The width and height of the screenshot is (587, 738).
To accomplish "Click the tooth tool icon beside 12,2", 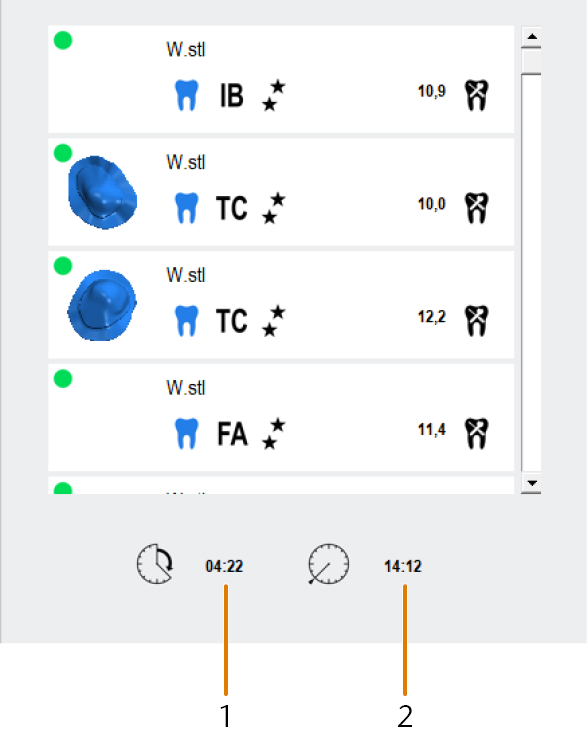I will pyautogui.click(x=476, y=321).
